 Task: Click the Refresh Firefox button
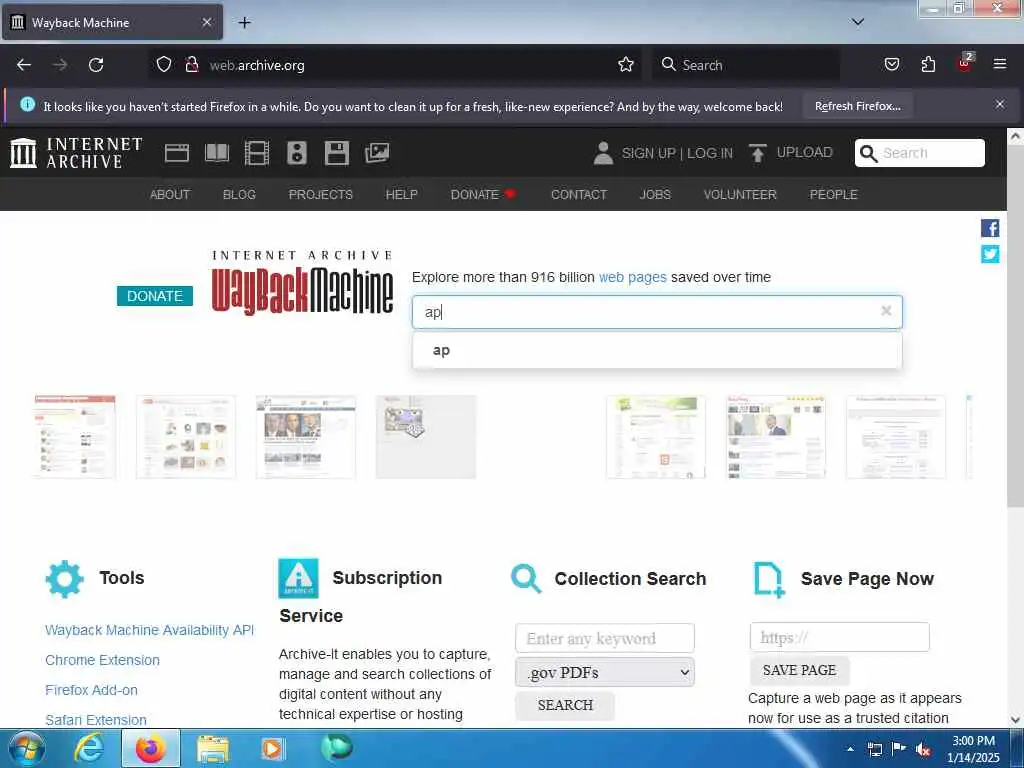[x=857, y=106]
